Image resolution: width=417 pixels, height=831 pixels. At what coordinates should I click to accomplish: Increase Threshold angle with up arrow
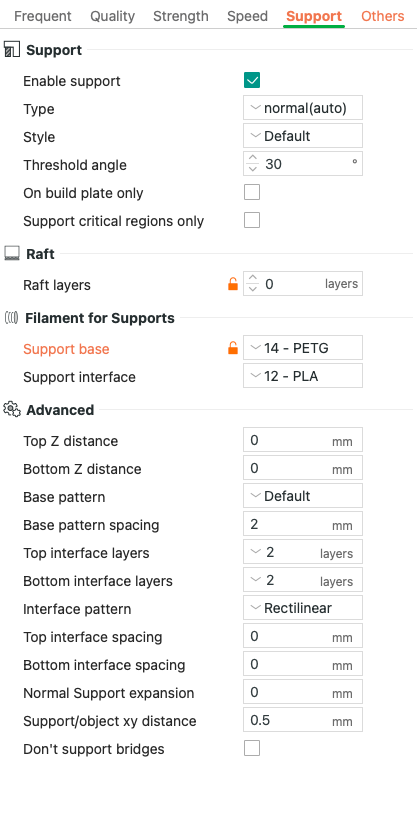point(253,158)
